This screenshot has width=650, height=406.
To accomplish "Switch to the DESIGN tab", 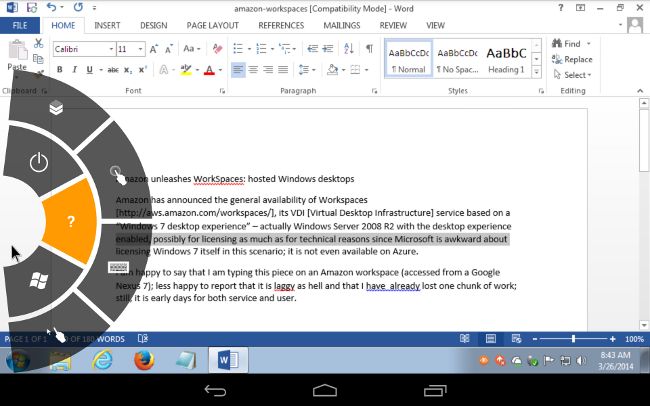I will coord(153,25).
